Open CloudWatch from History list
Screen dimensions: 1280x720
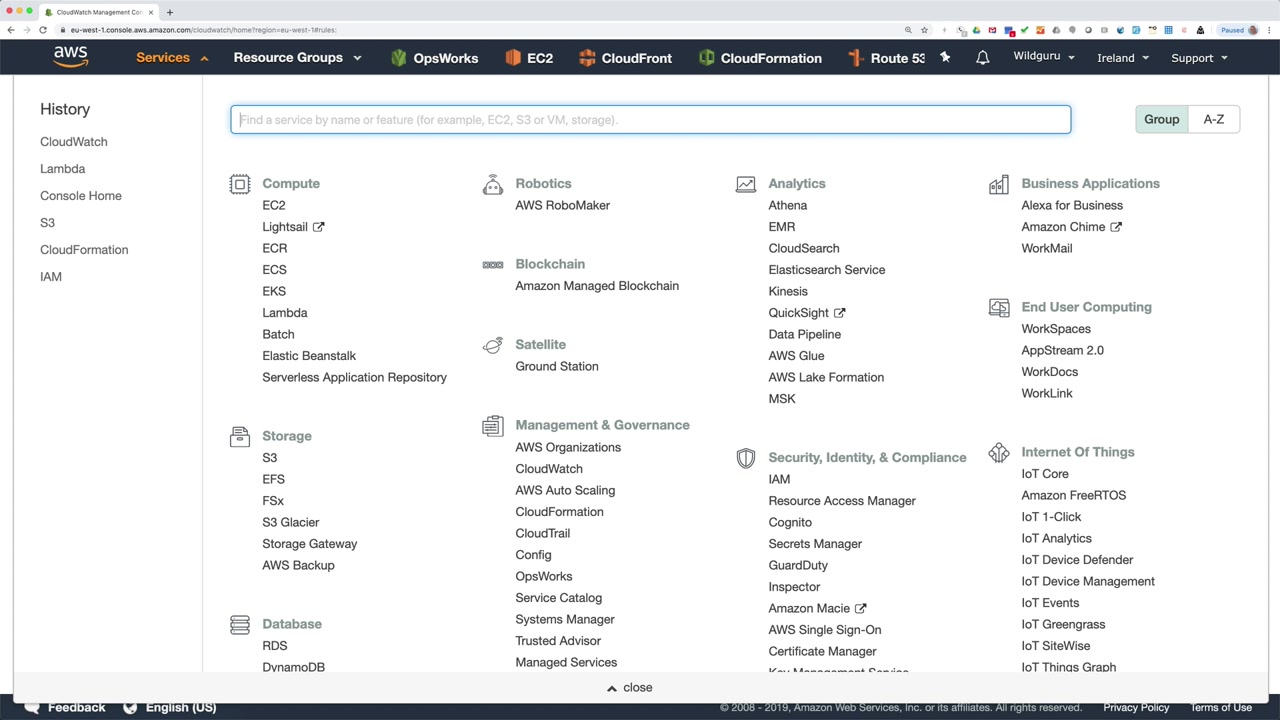point(73,142)
